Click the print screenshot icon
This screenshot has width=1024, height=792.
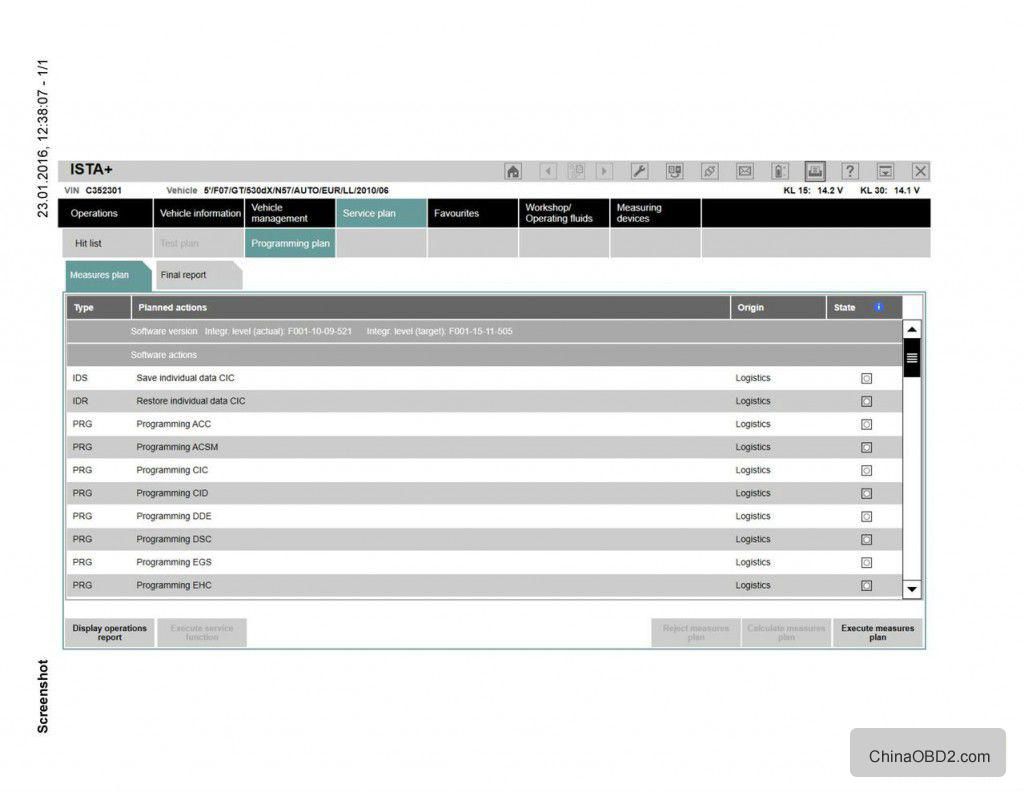(814, 171)
